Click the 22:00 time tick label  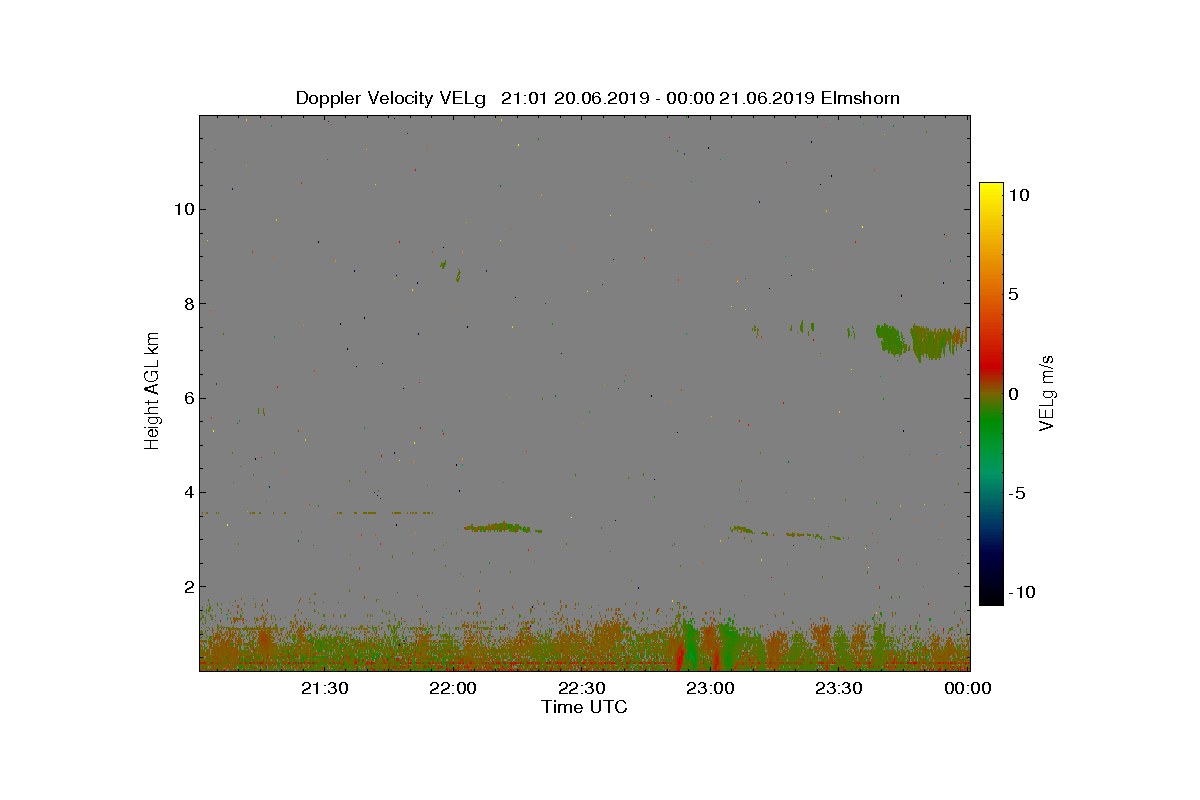pyautogui.click(x=453, y=688)
